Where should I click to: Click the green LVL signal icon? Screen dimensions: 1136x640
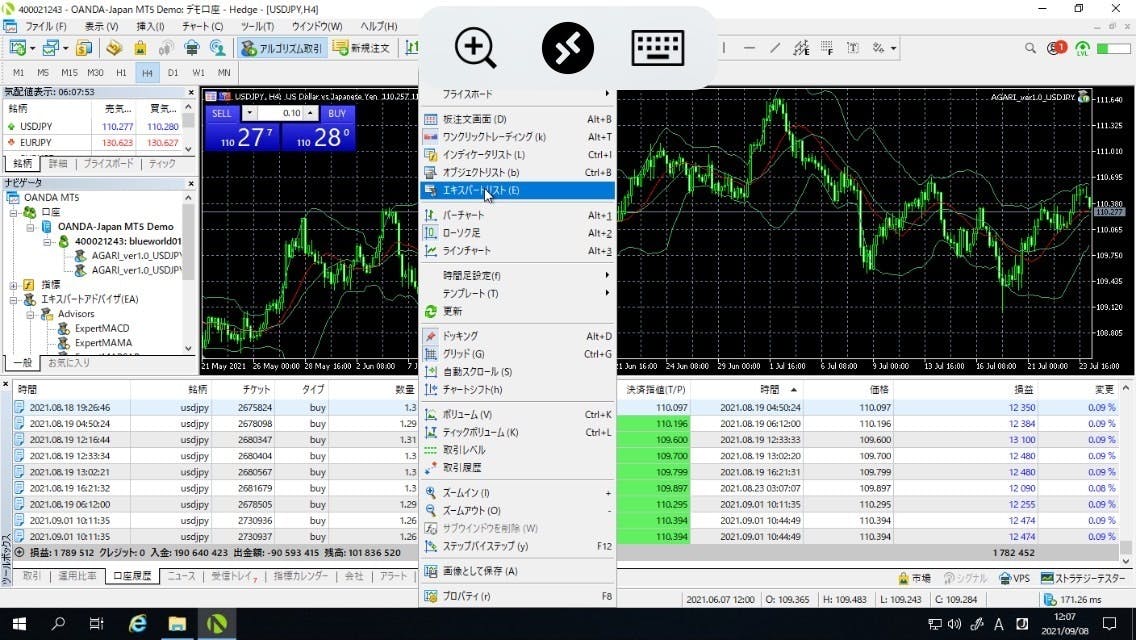click(x=1081, y=48)
